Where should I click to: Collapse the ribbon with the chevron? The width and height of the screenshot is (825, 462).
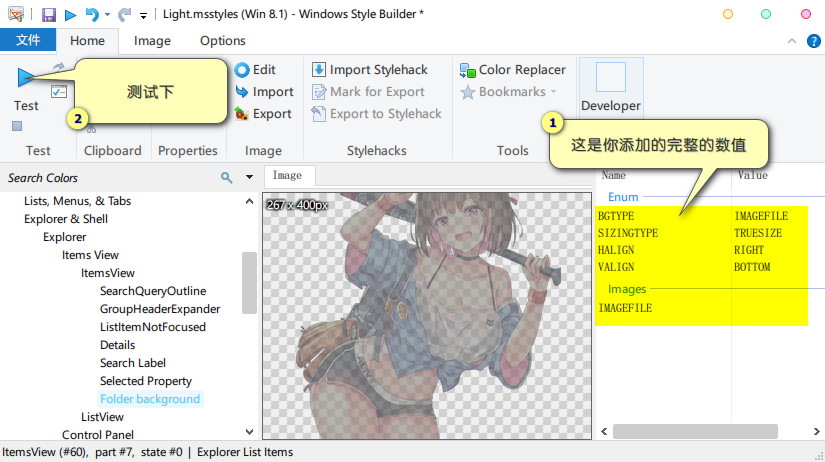tap(792, 41)
